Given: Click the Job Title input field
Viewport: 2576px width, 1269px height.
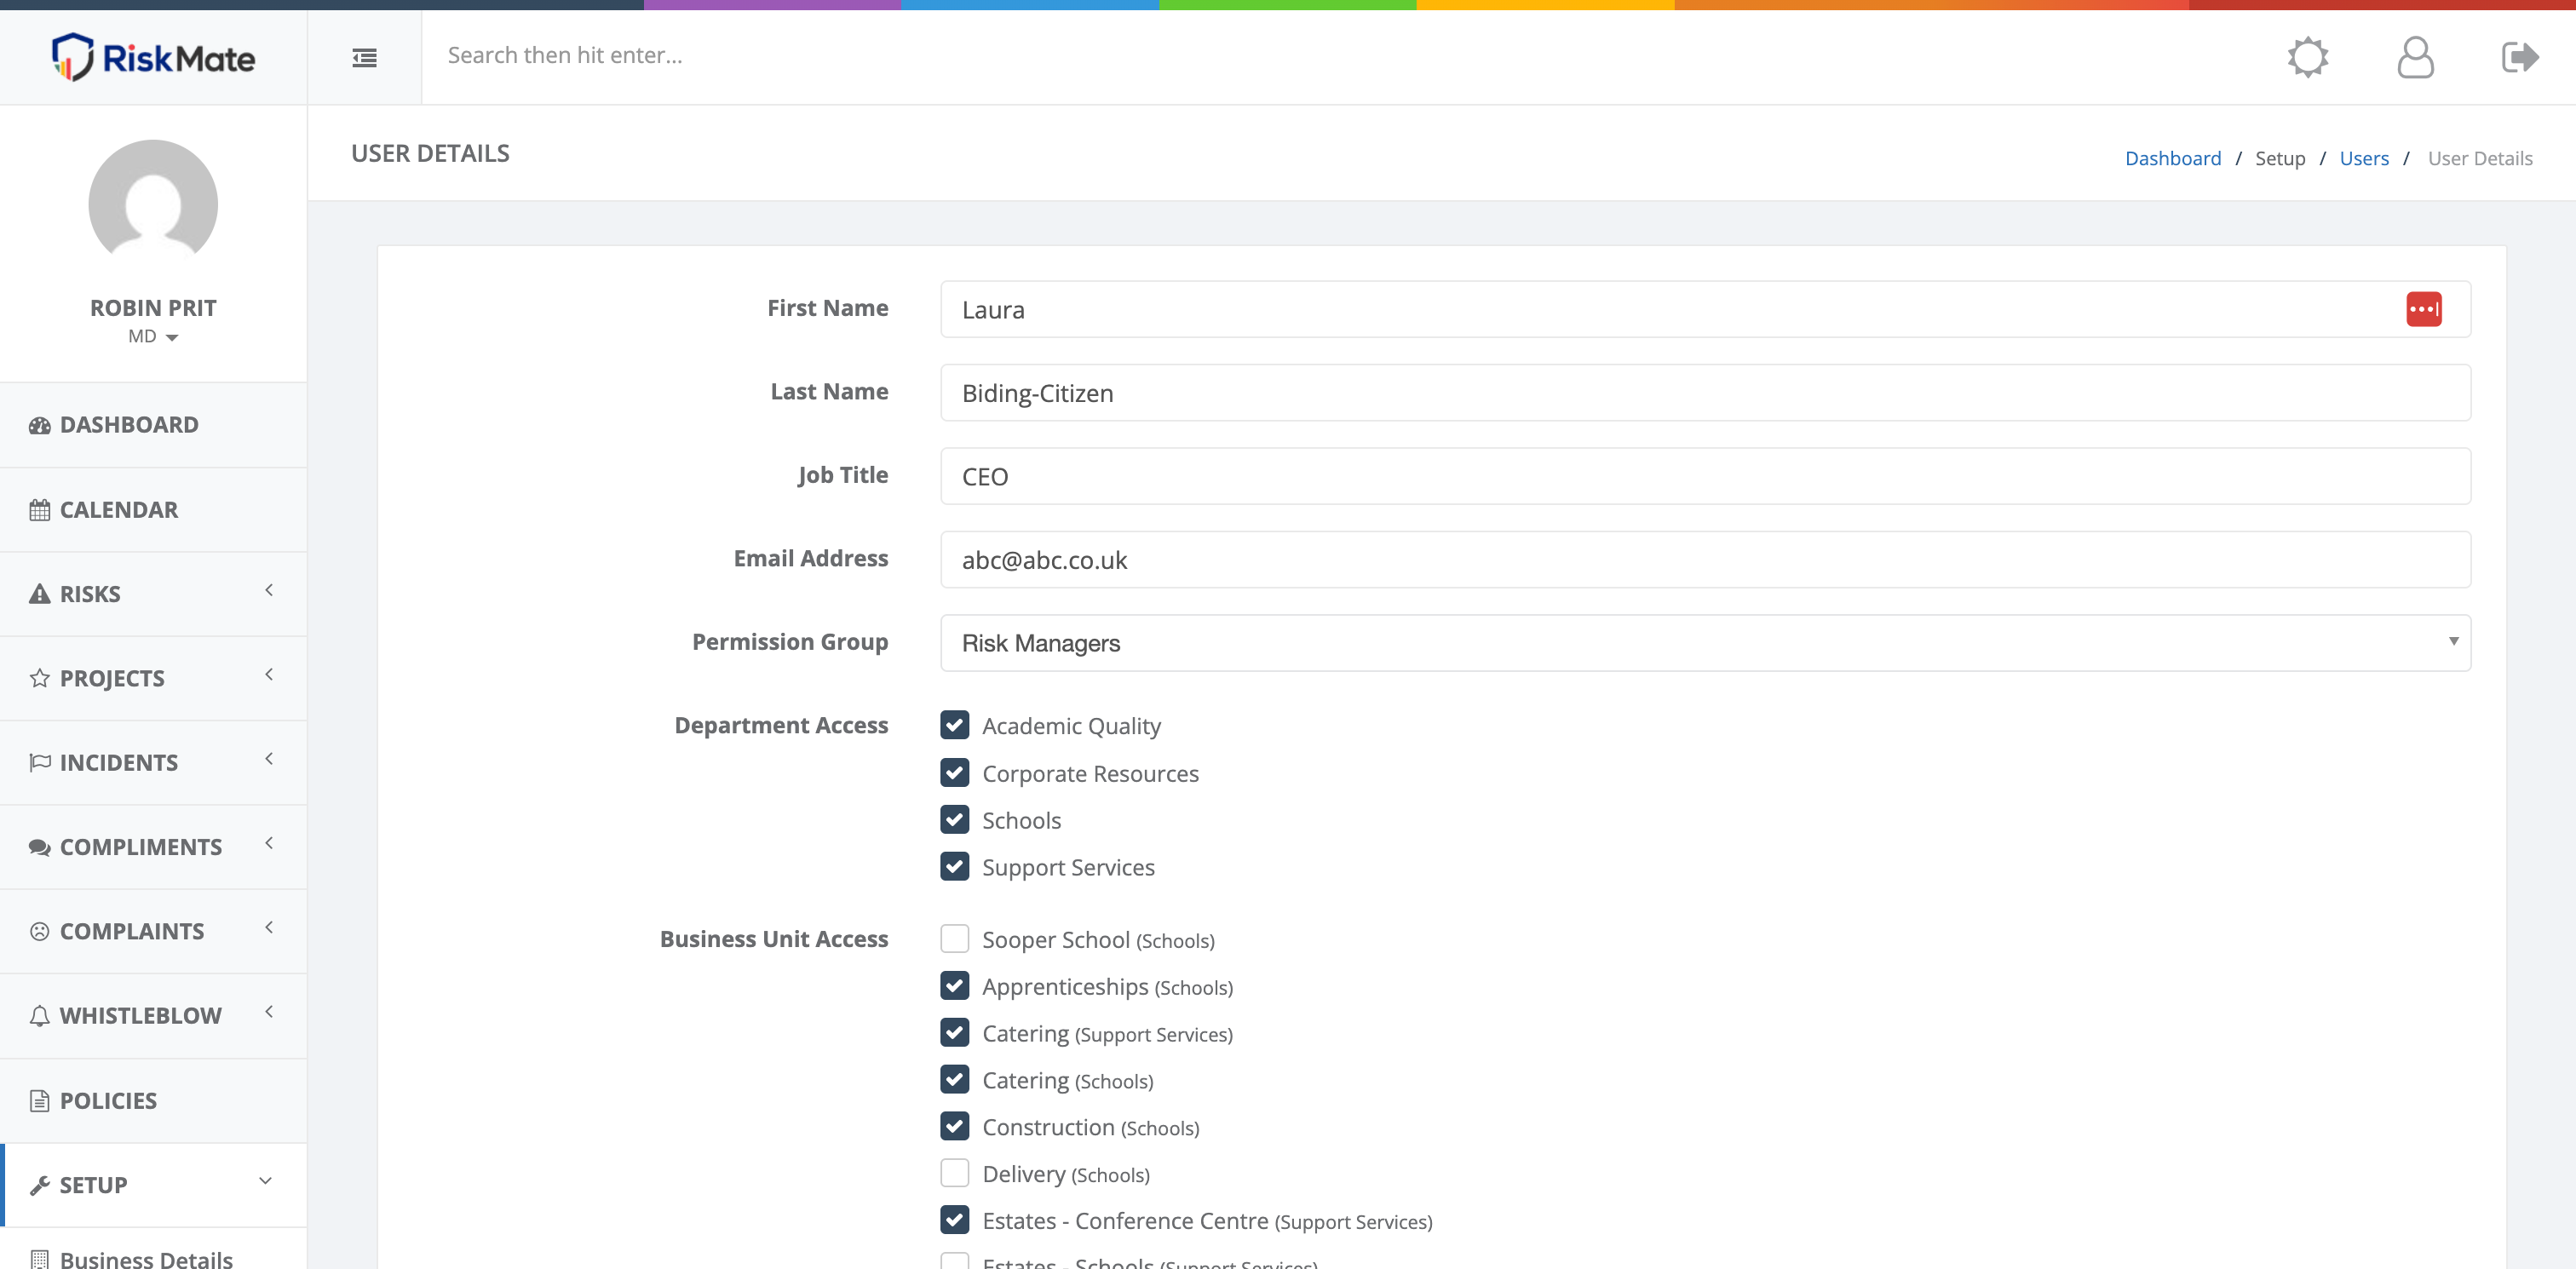Looking at the screenshot, I should pyautogui.click(x=1705, y=476).
